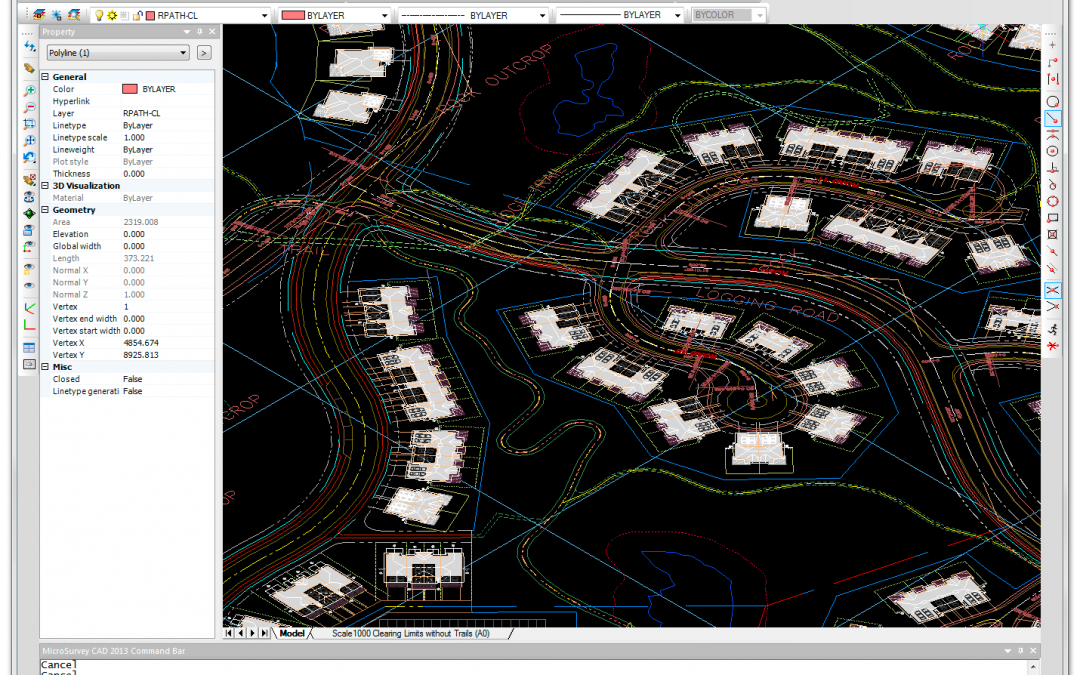
Task: Toggle the layer lightbulb on/off icon
Action: [x=99, y=16]
